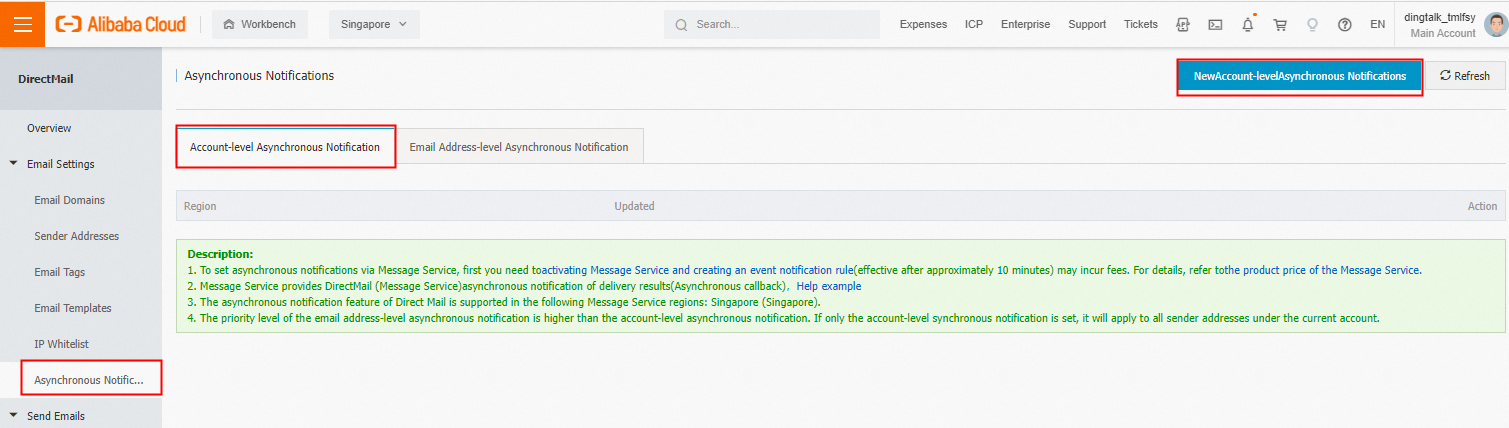Open IP Whitelist in the sidebar
Viewport: 1509px width, 428px height.
pos(61,344)
